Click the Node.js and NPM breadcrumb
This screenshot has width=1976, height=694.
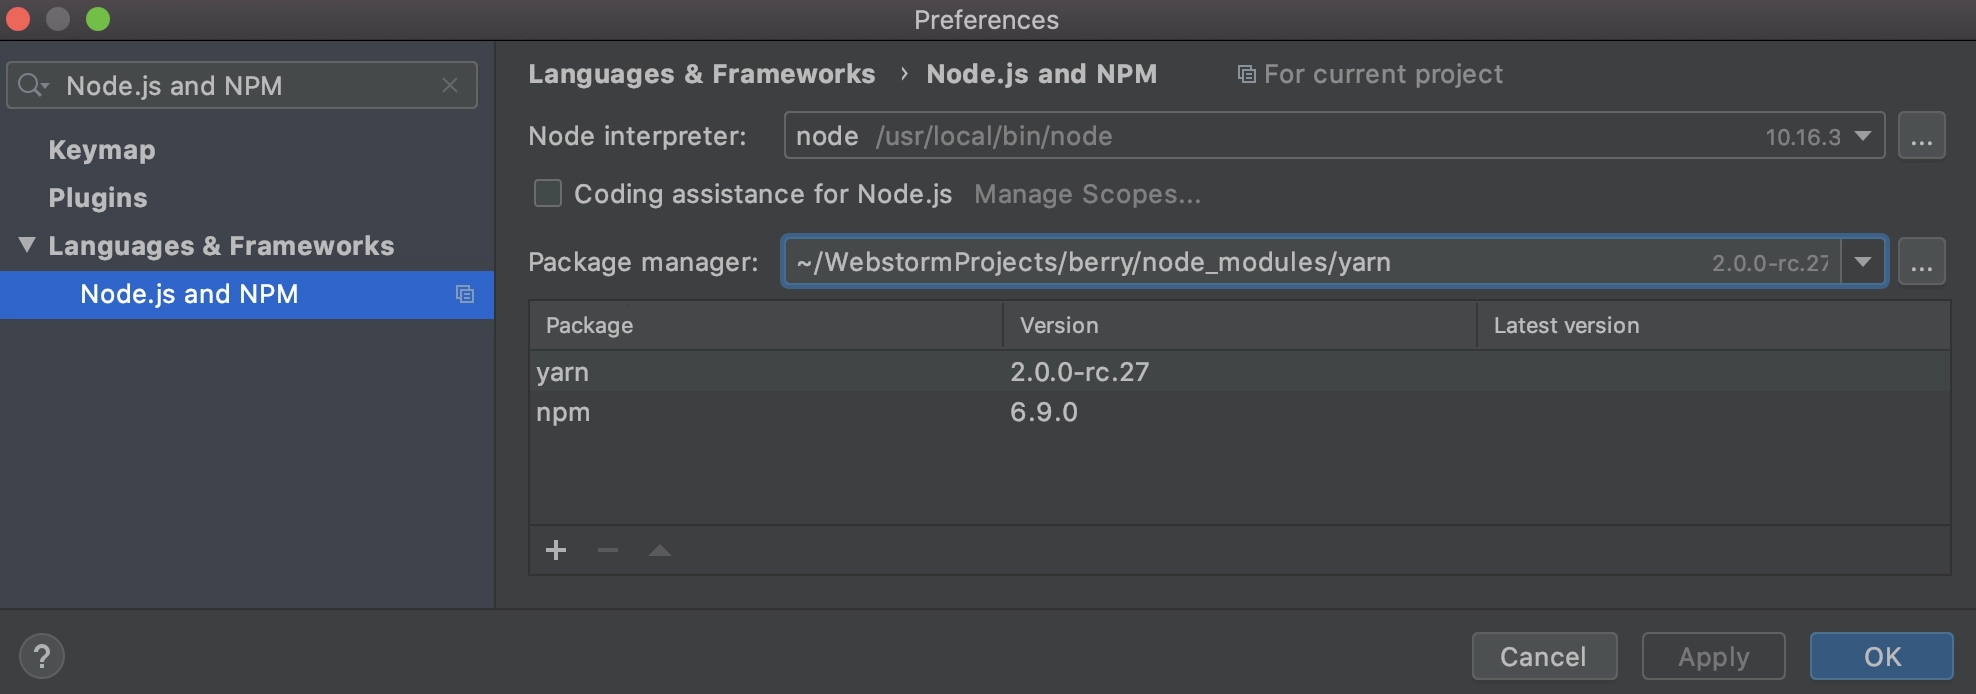pyautogui.click(x=1041, y=74)
